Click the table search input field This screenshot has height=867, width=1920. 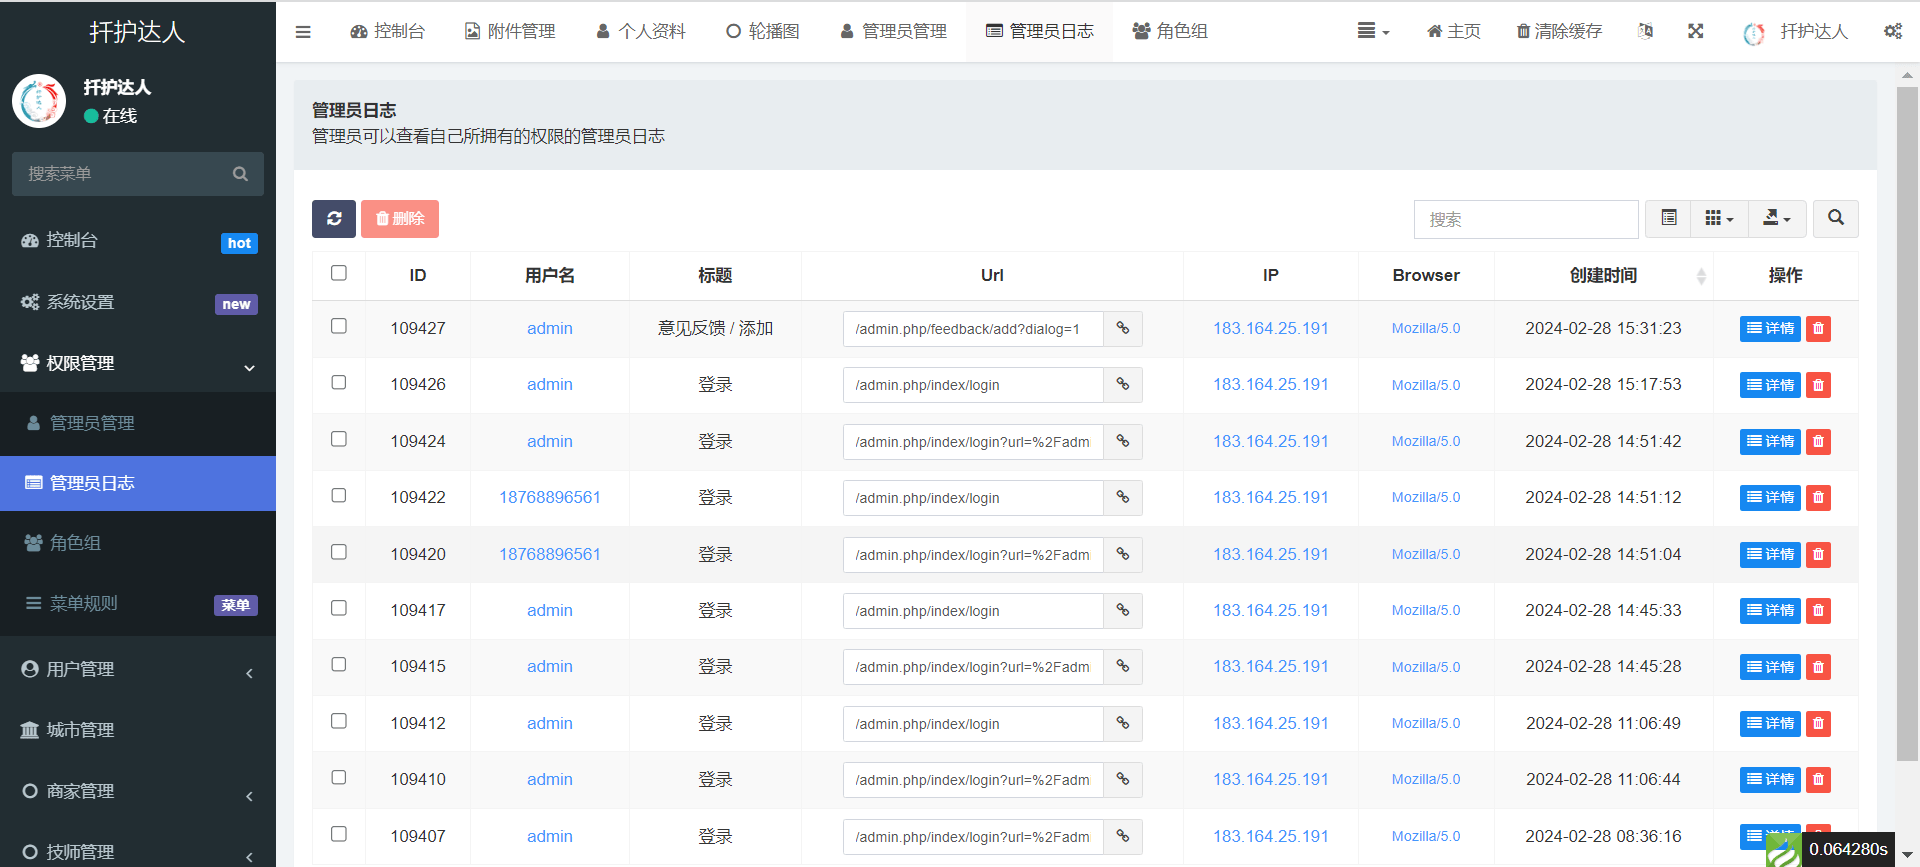coord(1525,220)
